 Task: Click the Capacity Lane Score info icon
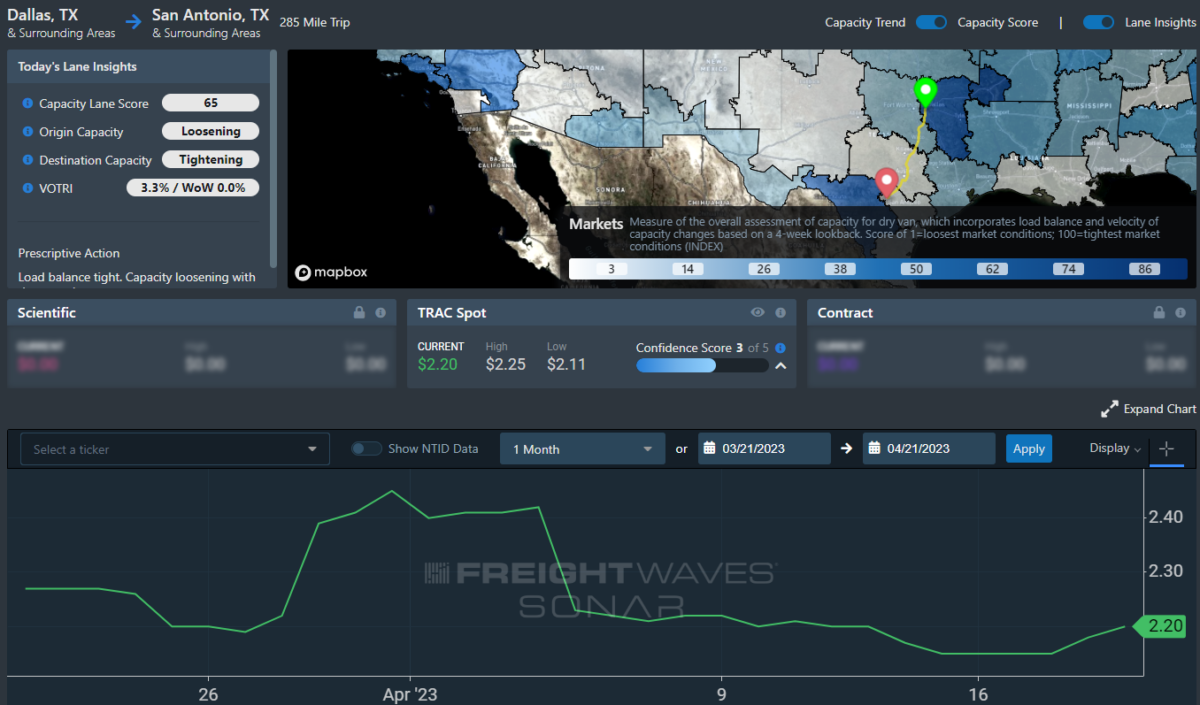click(28, 104)
